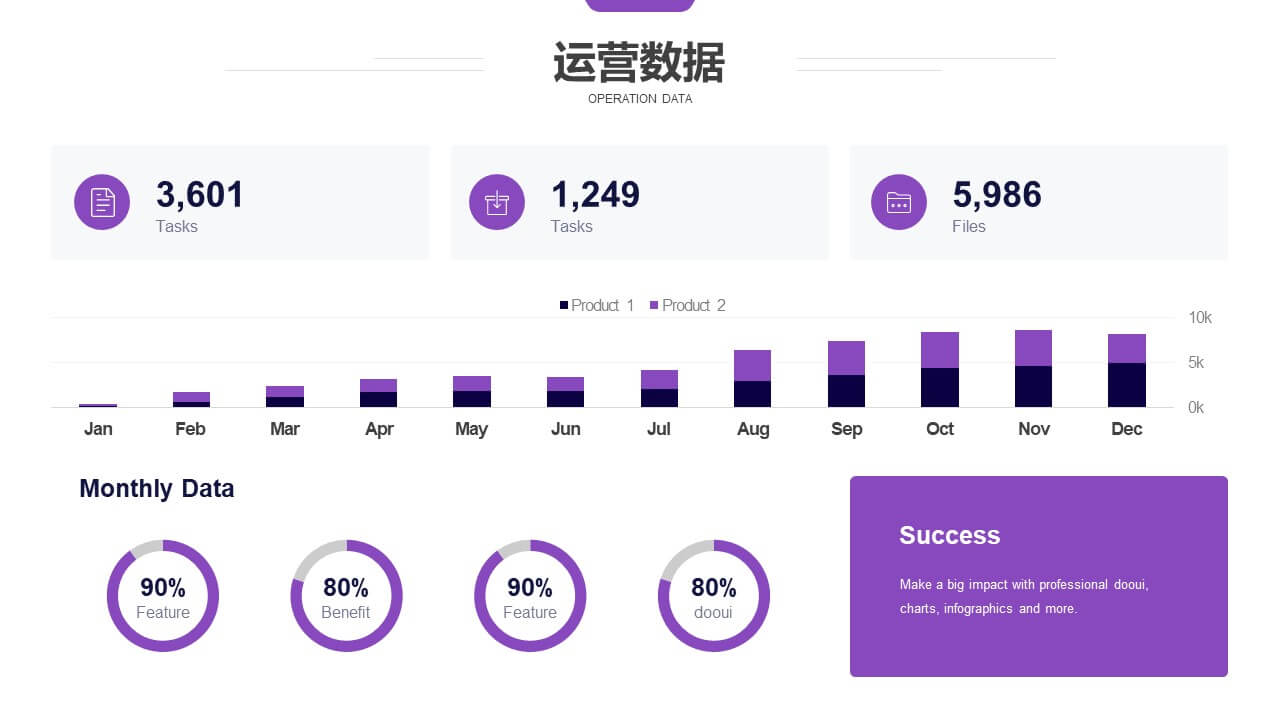Click the Oct stacked bar
Screen dimensions: 1280x720
(x=939, y=371)
